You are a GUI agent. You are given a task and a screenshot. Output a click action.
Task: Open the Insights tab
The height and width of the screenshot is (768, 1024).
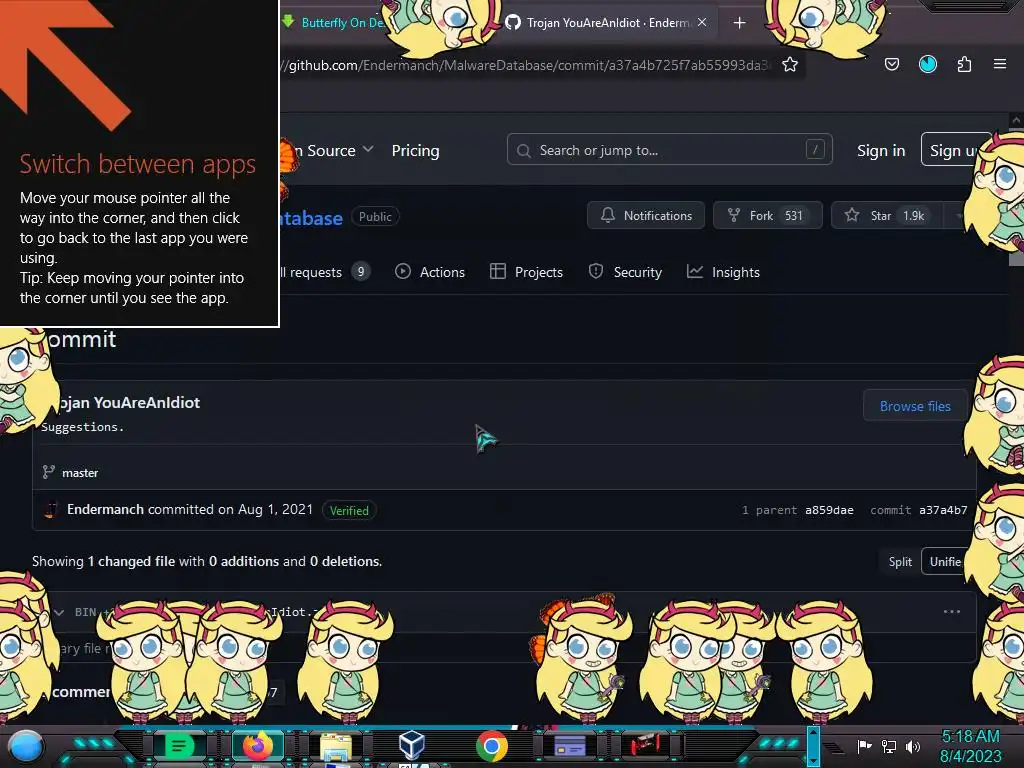pos(723,272)
